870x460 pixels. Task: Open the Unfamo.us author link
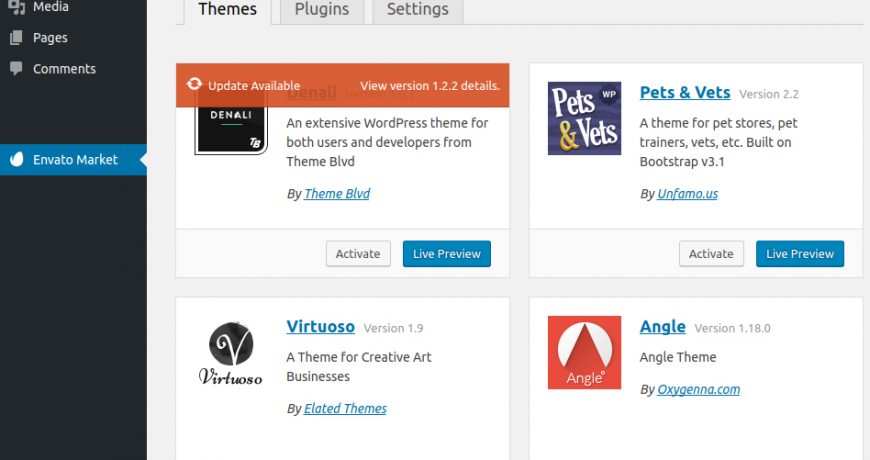(x=687, y=194)
